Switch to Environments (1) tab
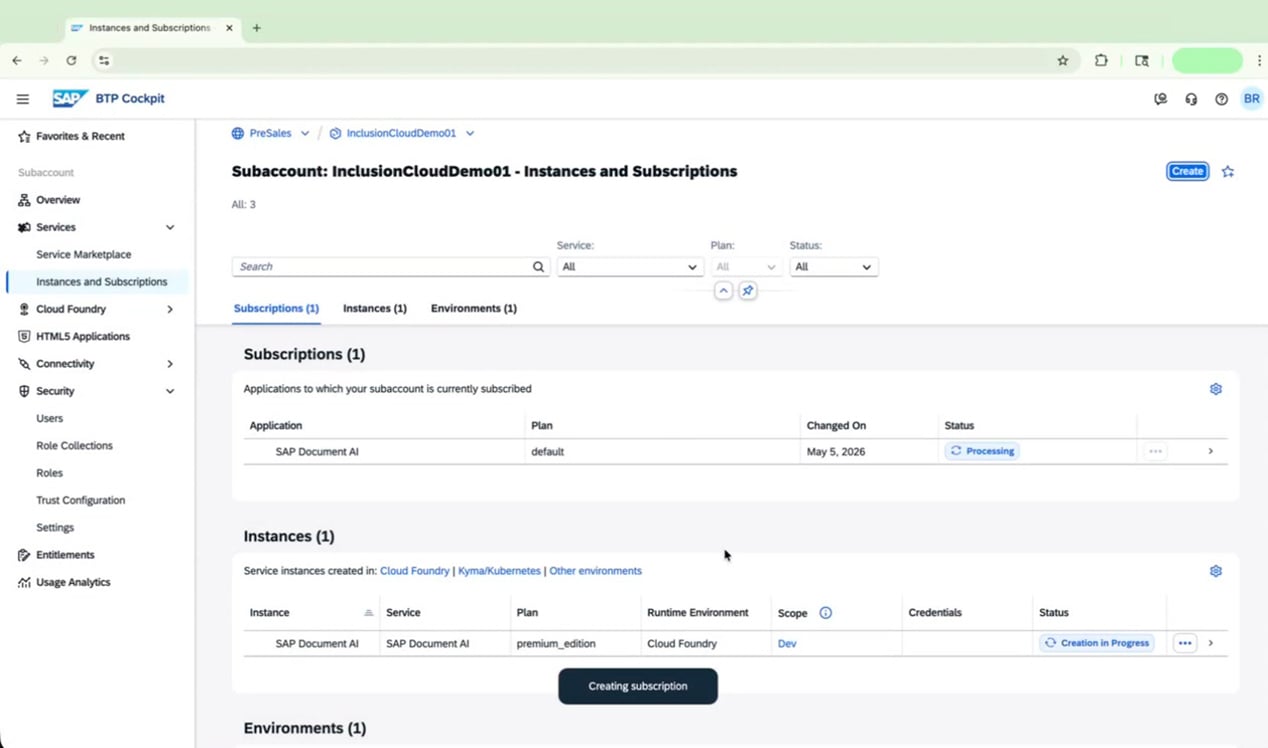The width and height of the screenshot is (1268, 748). point(474,308)
